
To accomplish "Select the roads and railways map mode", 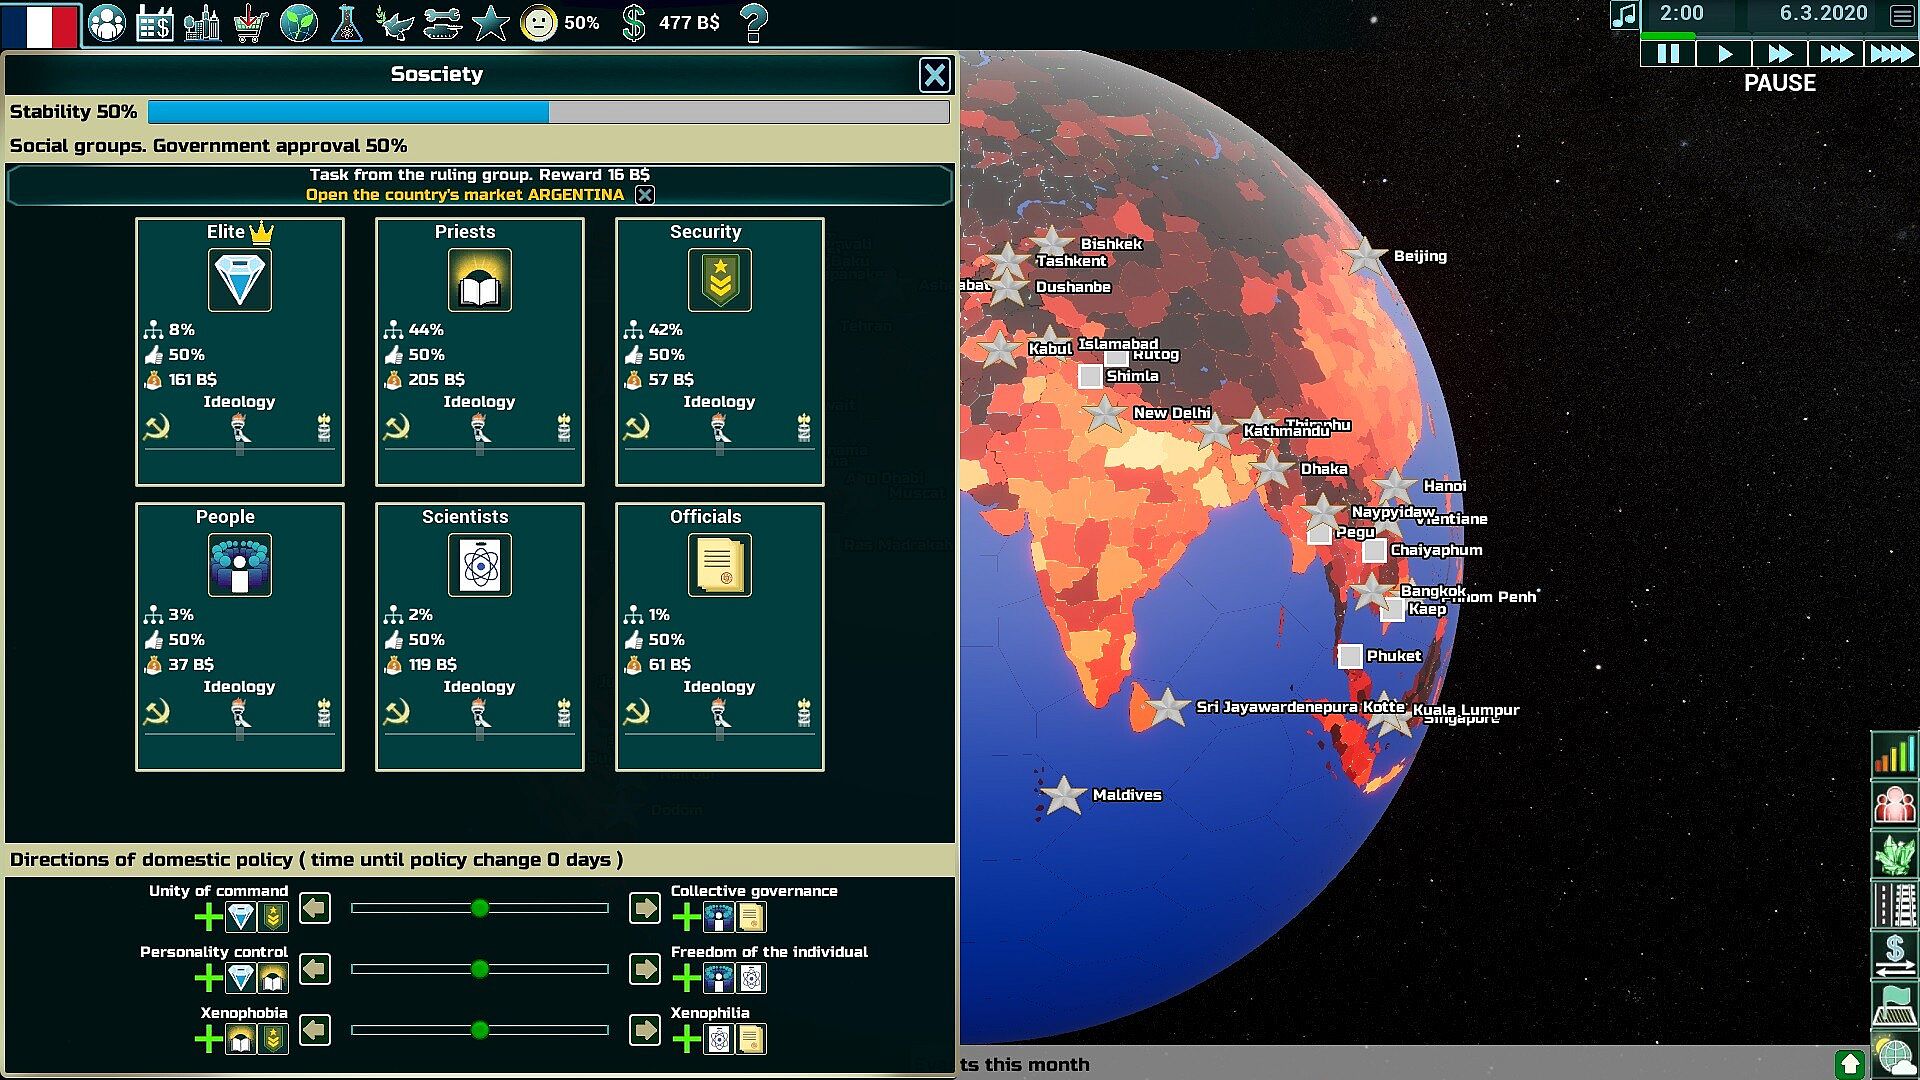I will tap(1894, 904).
